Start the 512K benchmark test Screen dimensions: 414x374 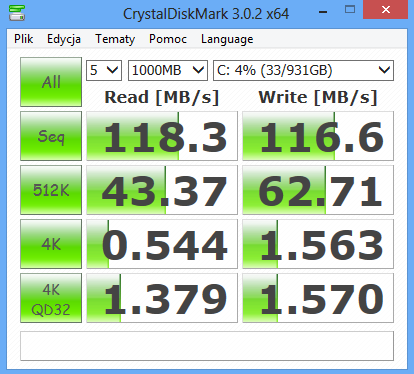51,190
